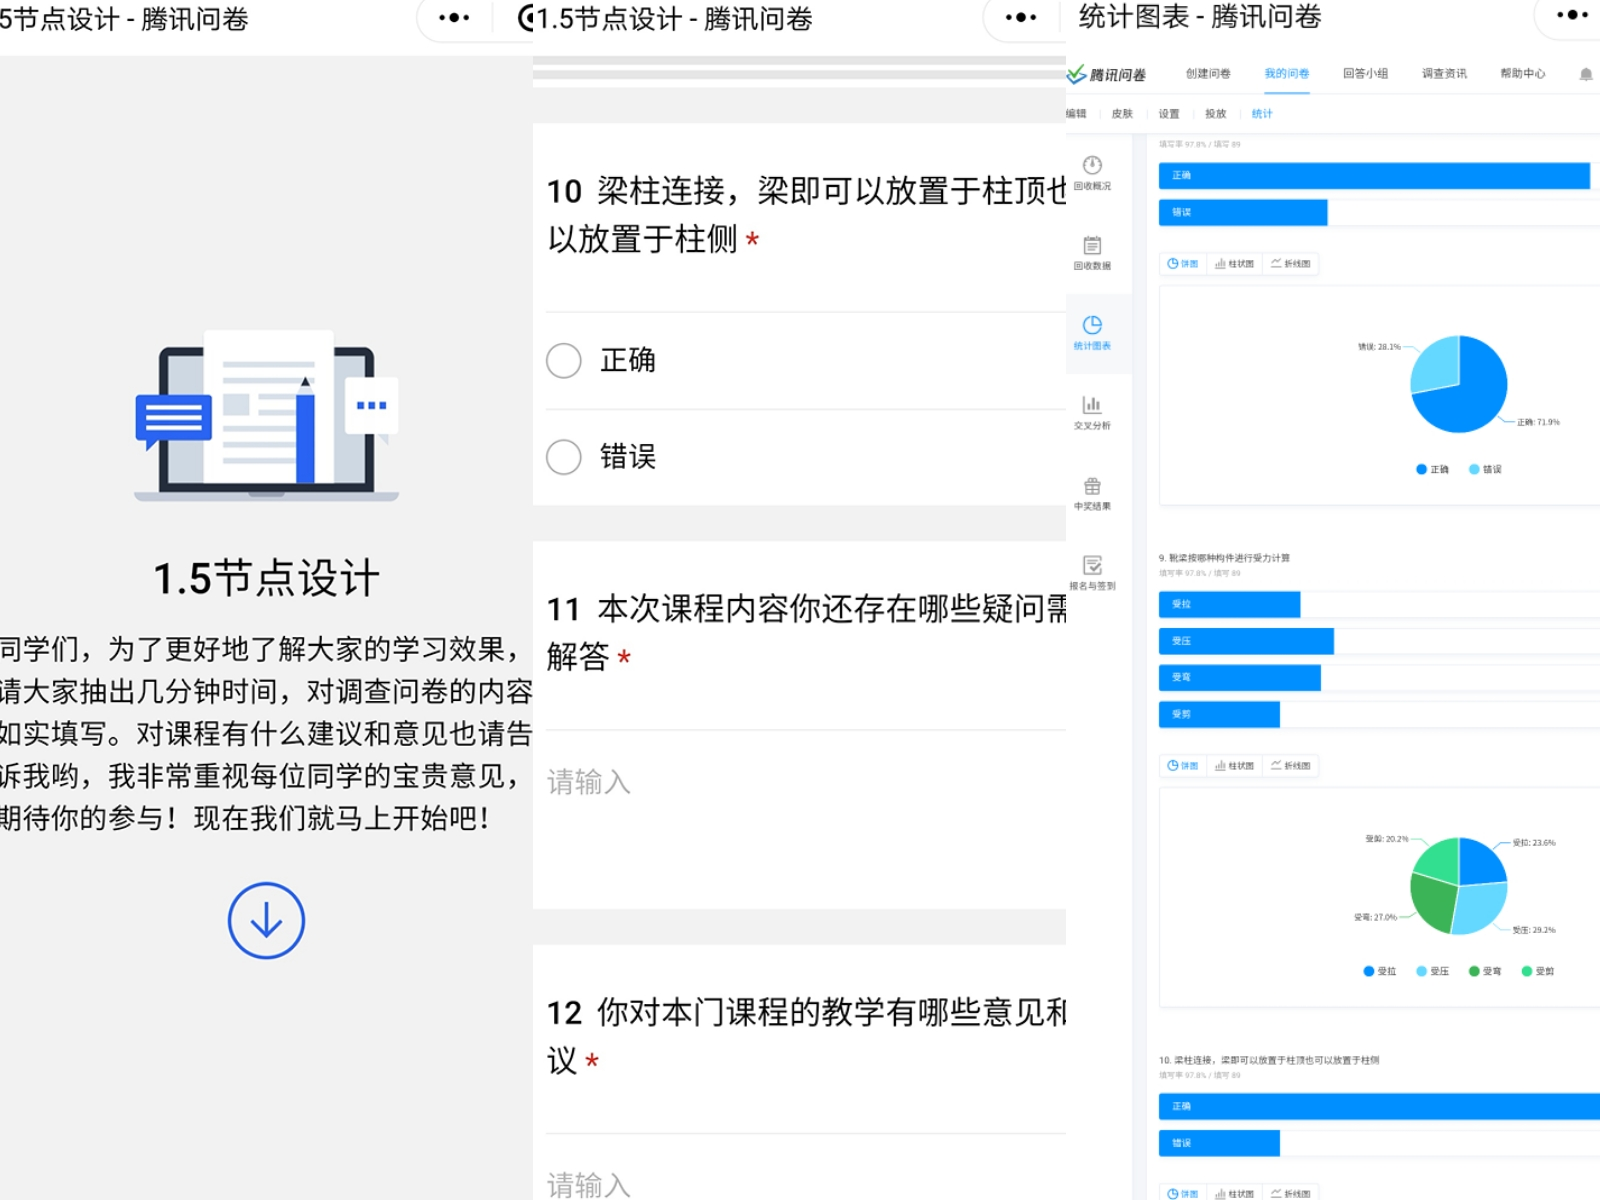This screenshot has width=1600, height=1200.
Task: Switch to the 统计 sub-tab
Action: click(1262, 114)
